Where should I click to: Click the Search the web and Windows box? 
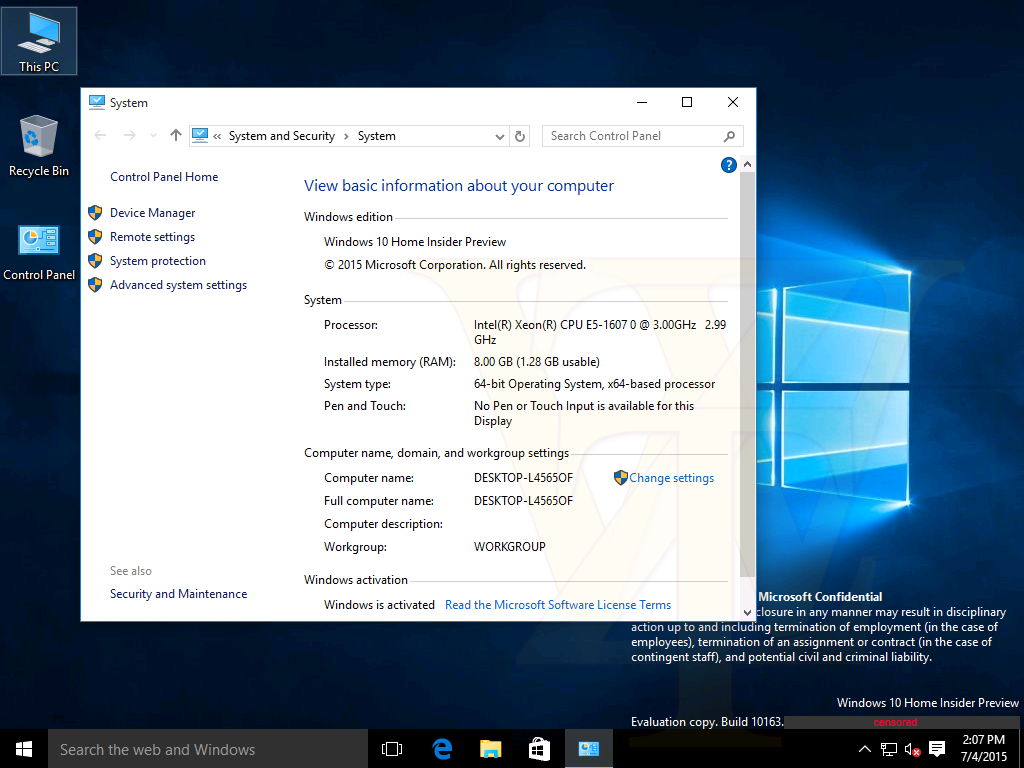(x=208, y=749)
